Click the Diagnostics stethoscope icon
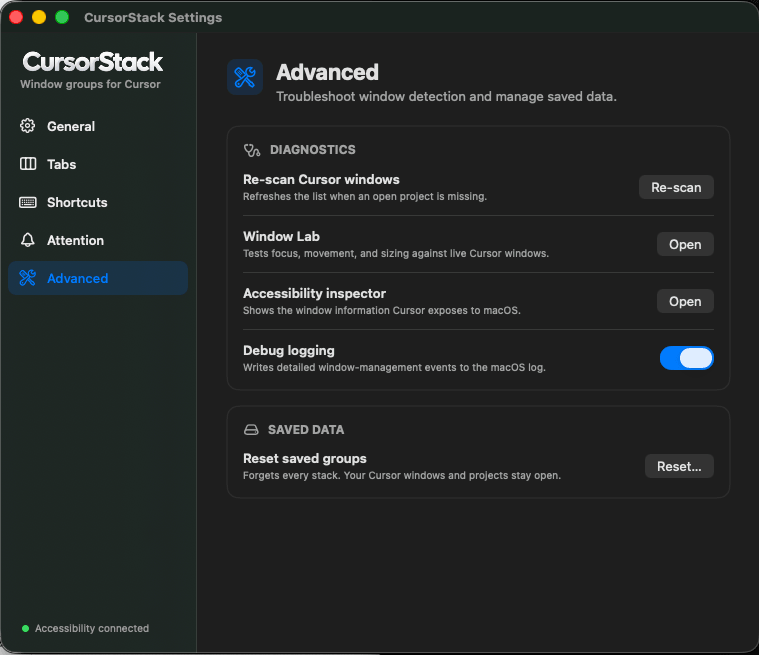Image resolution: width=759 pixels, height=655 pixels. [252, 150]
